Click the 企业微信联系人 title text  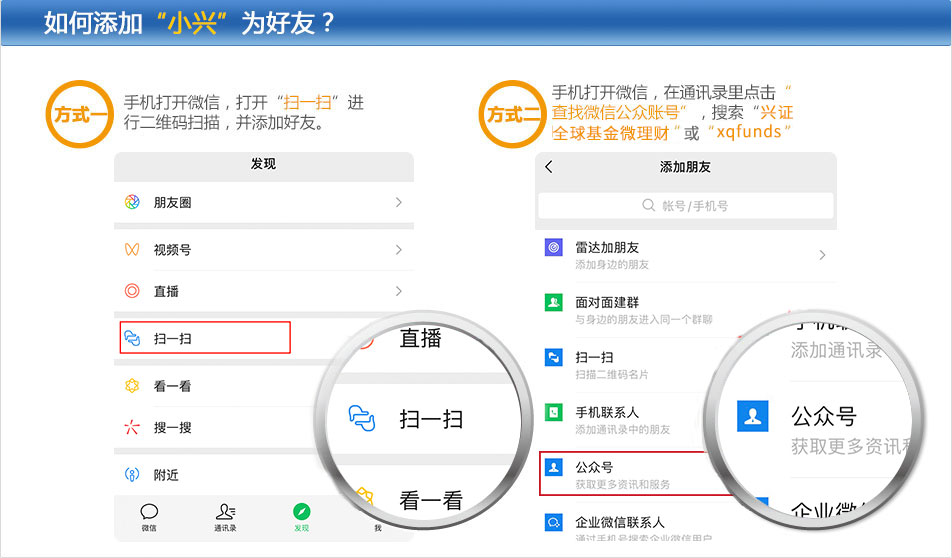click(620, 522)
